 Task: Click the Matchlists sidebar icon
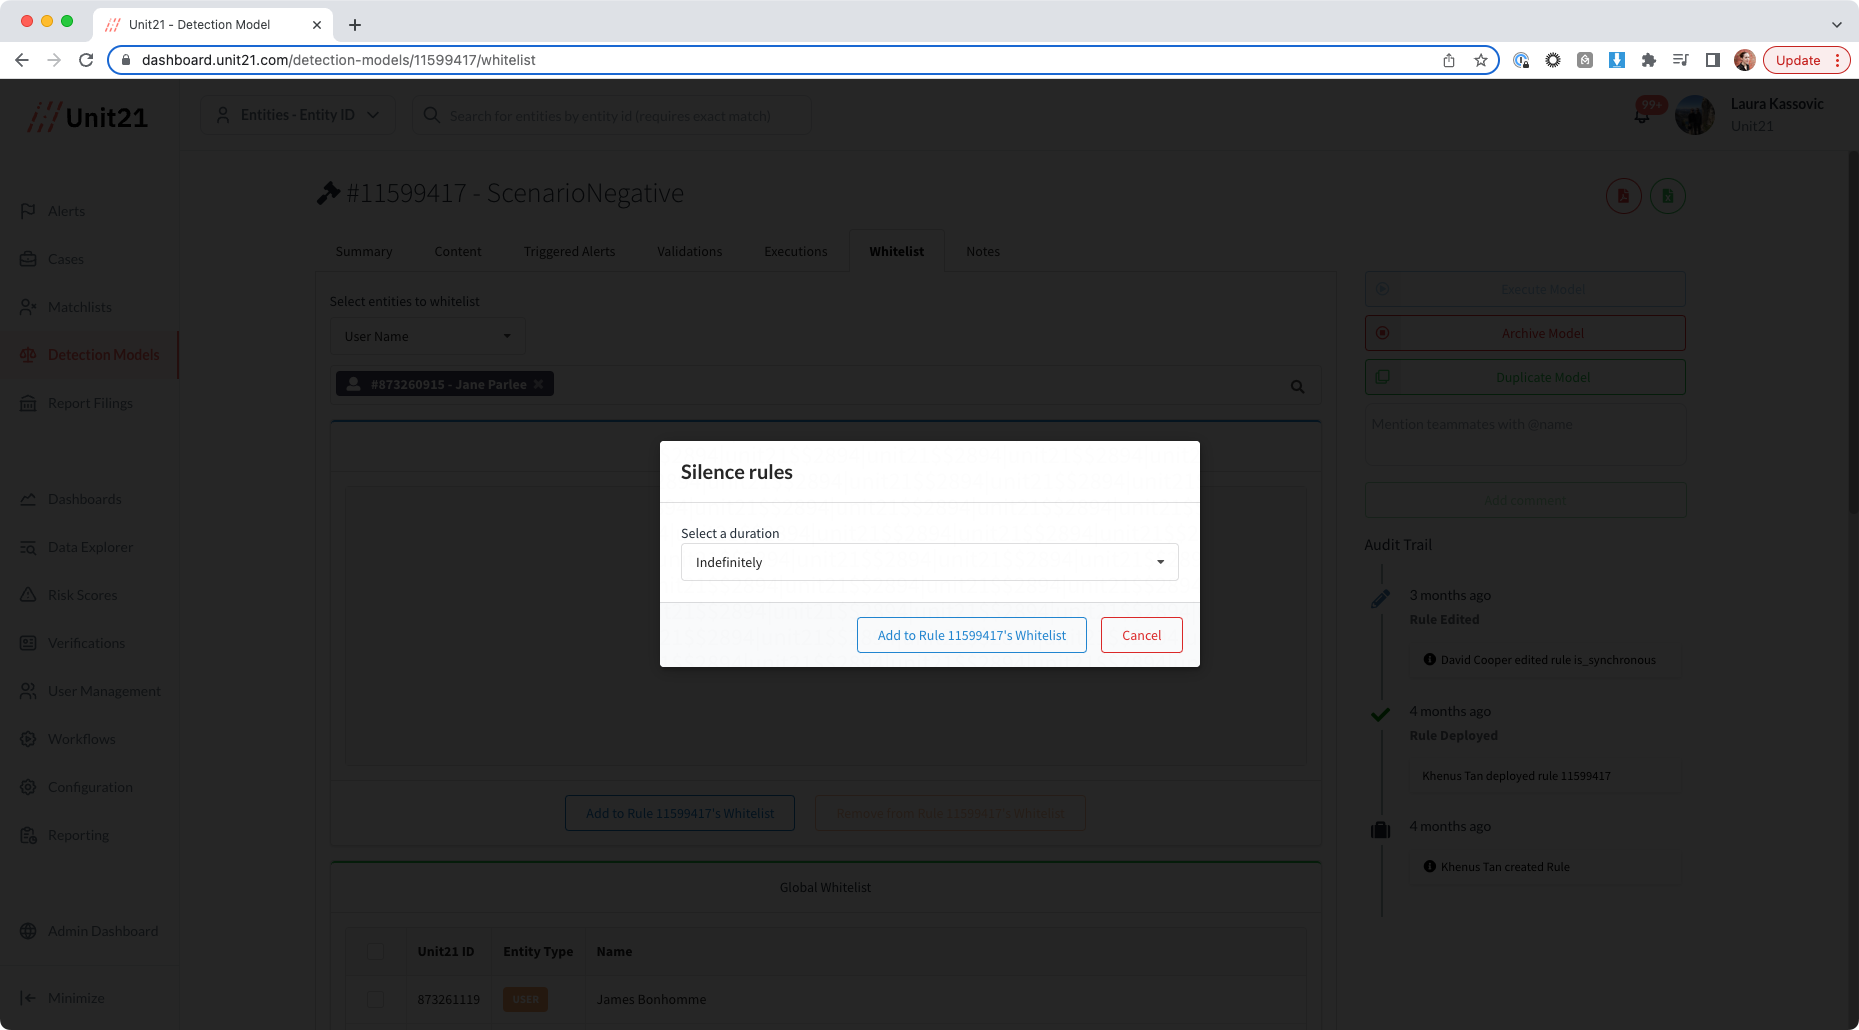[28, 307]
